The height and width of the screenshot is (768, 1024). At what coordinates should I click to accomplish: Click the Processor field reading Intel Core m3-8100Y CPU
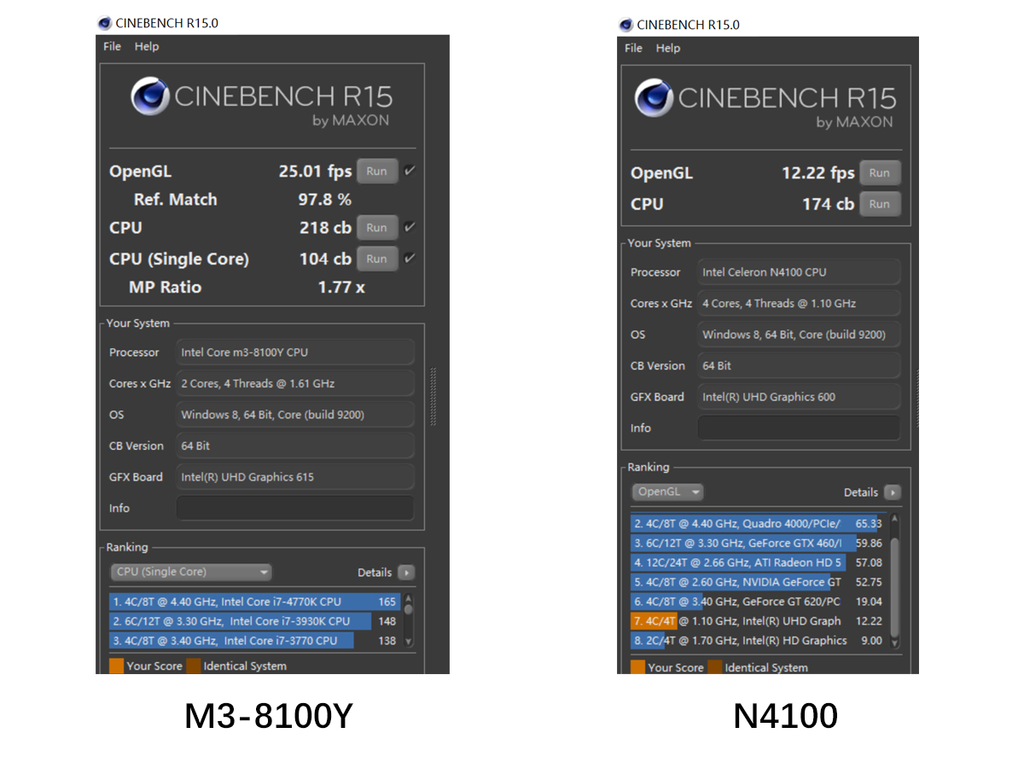295,353
